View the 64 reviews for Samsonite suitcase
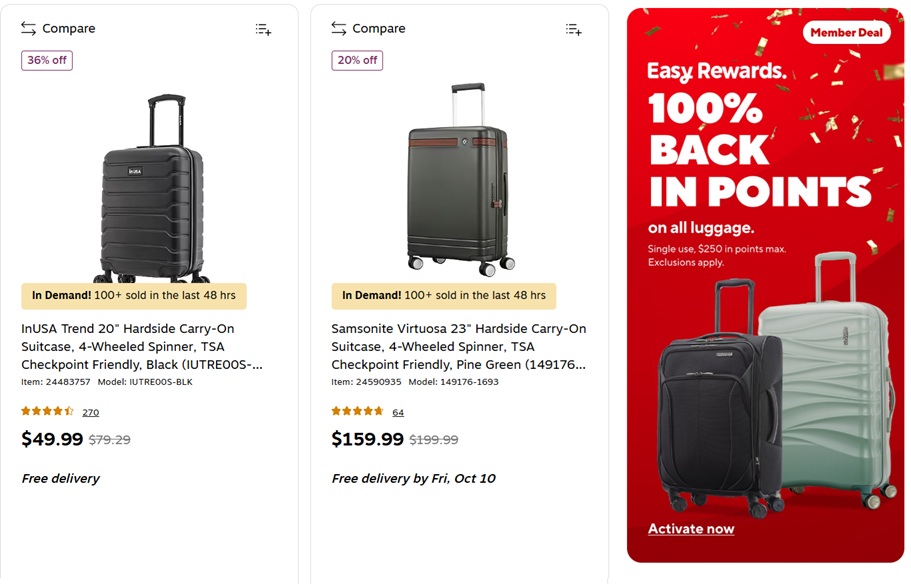 (x=398, y=412)
